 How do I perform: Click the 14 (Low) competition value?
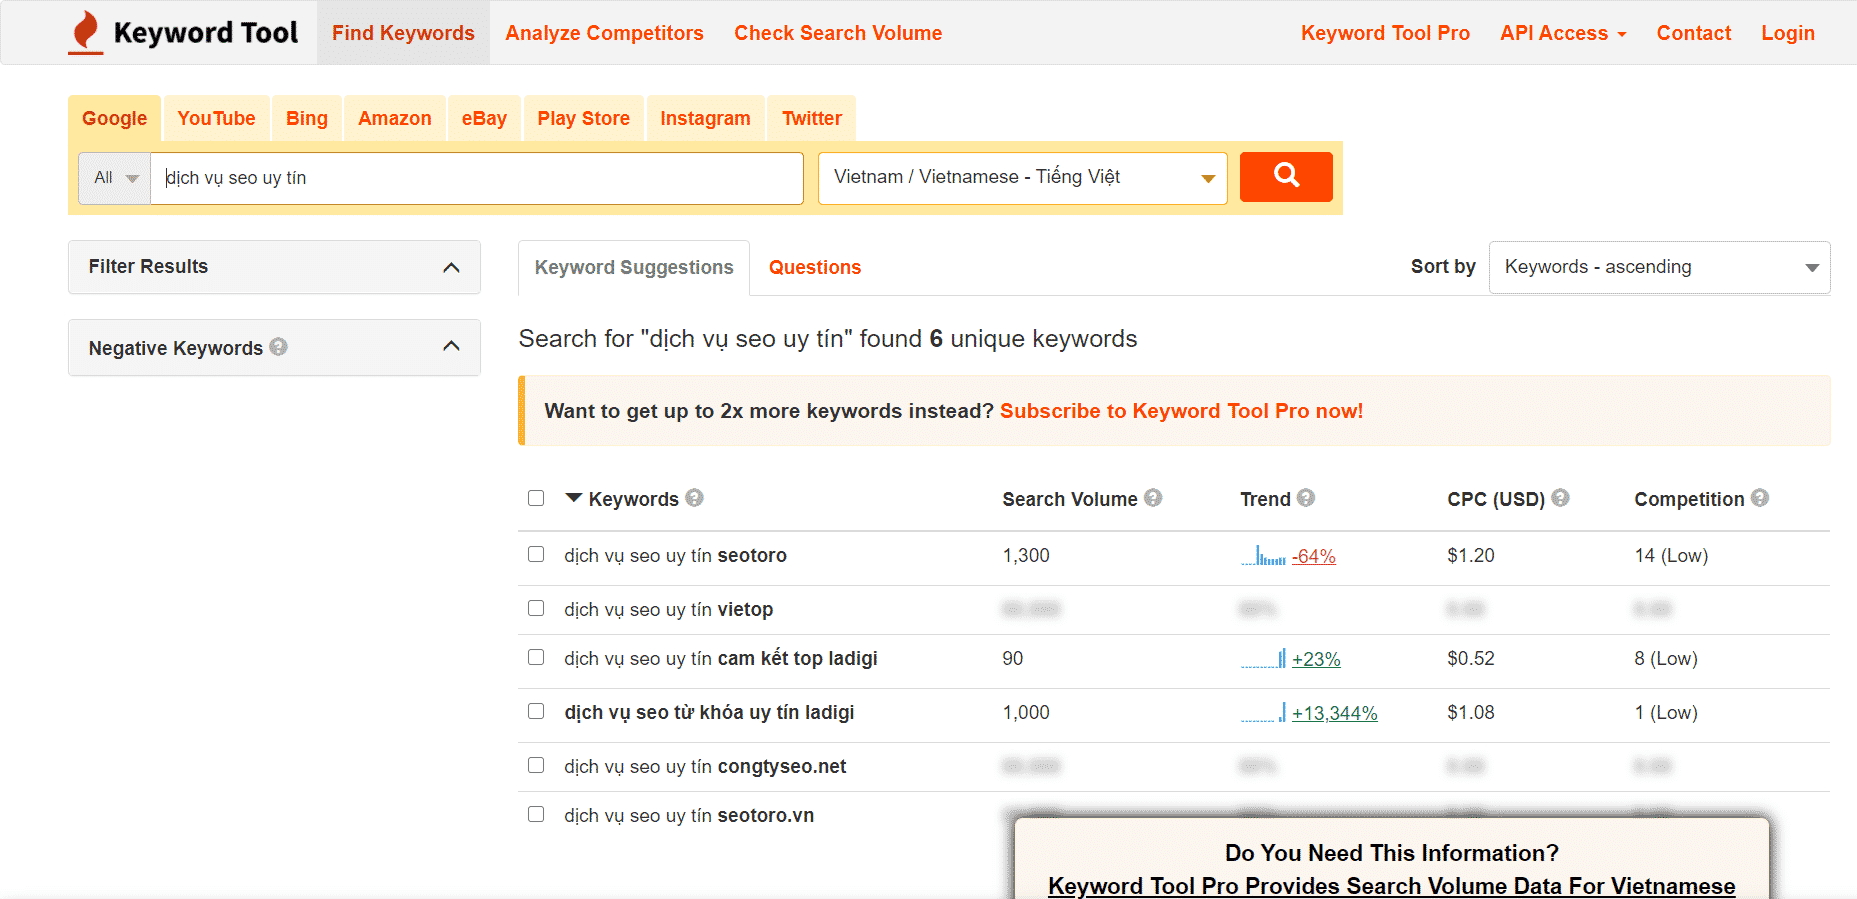[1671, 555]
